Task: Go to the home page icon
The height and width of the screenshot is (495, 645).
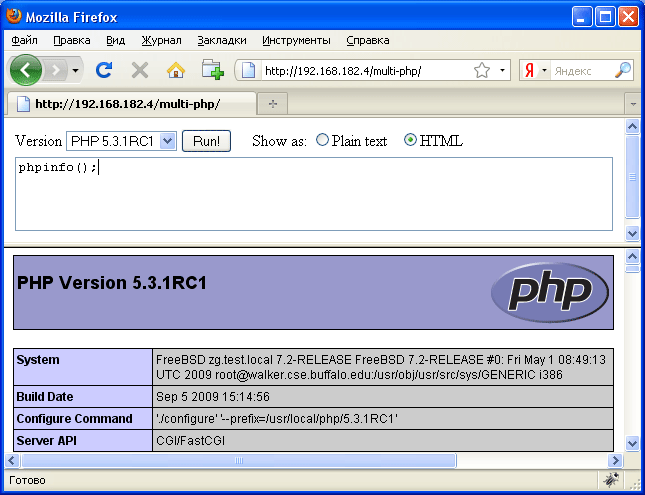Action: (175, 70)
